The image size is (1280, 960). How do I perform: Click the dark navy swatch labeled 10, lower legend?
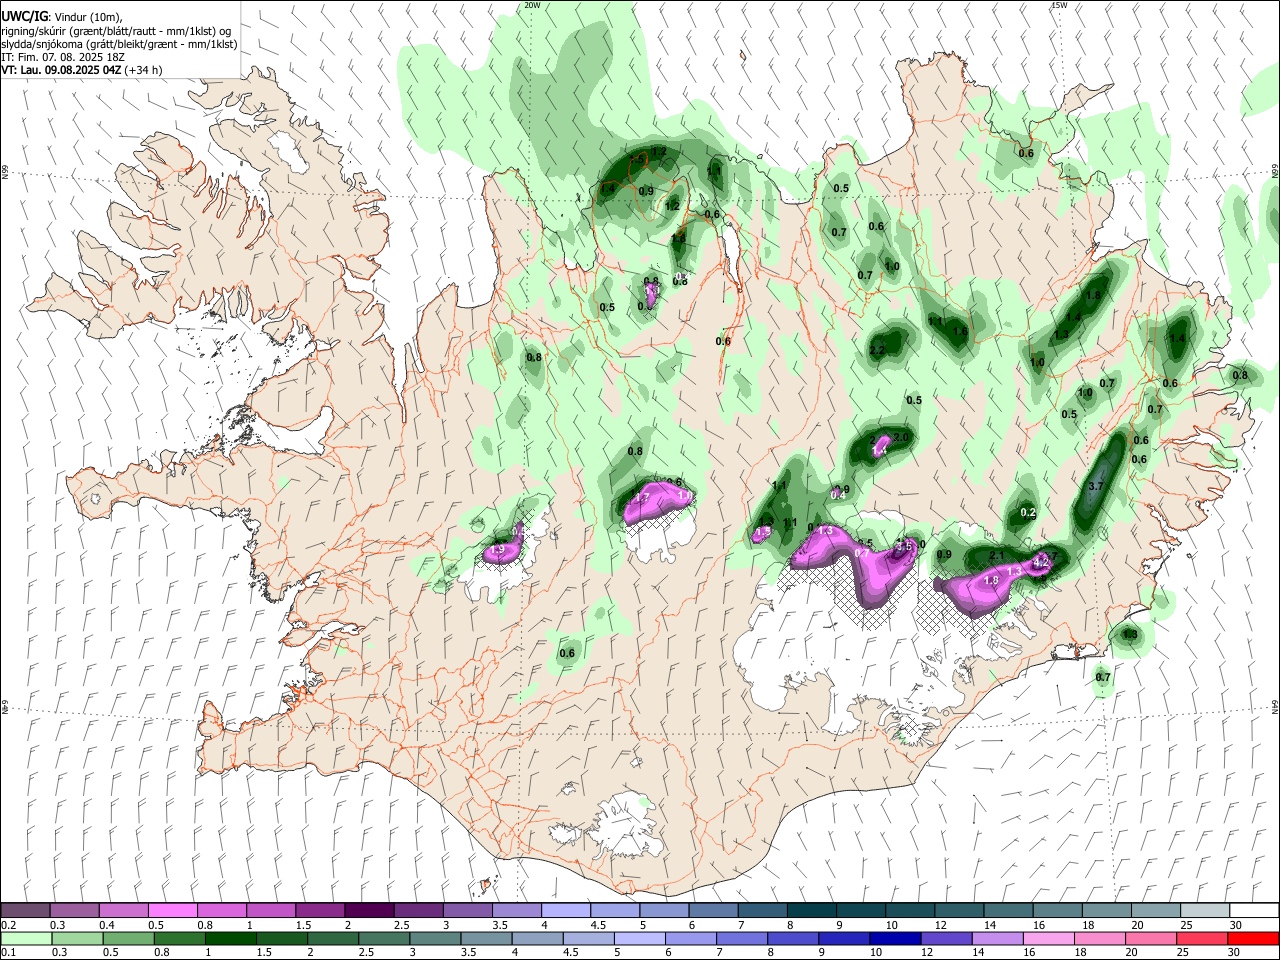[894, 939]
